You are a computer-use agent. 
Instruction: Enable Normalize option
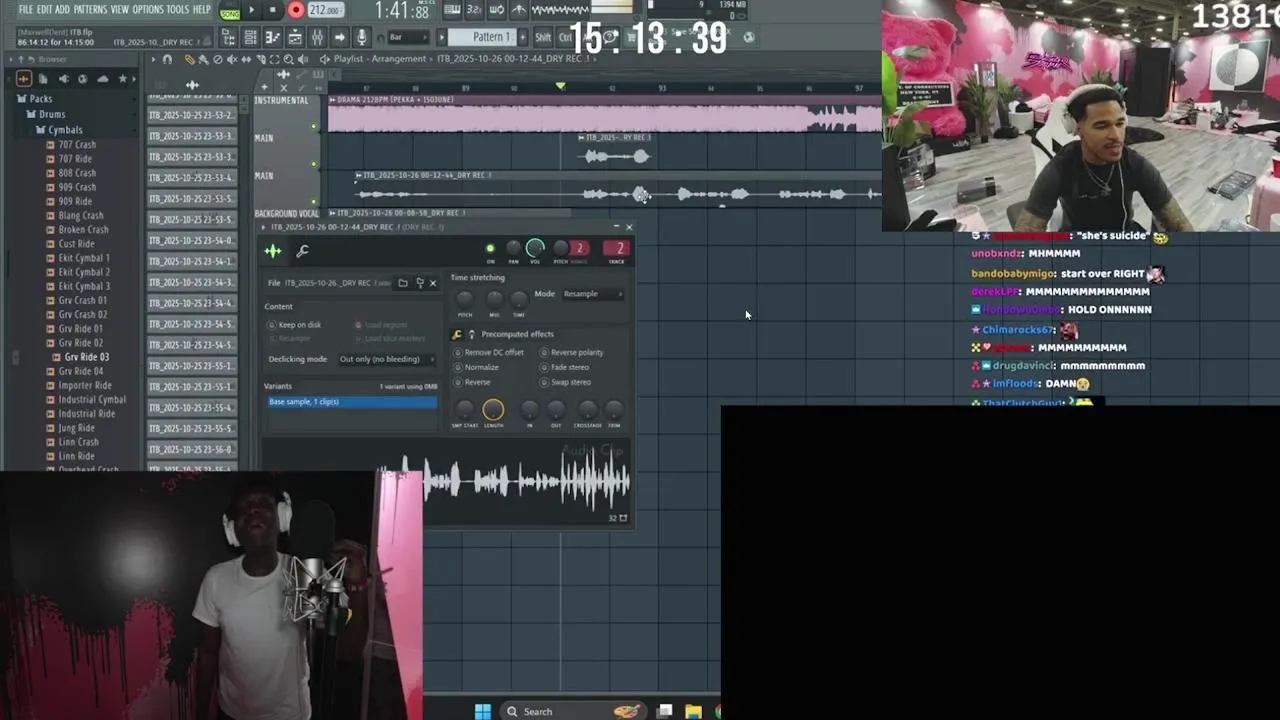[477, 368]
